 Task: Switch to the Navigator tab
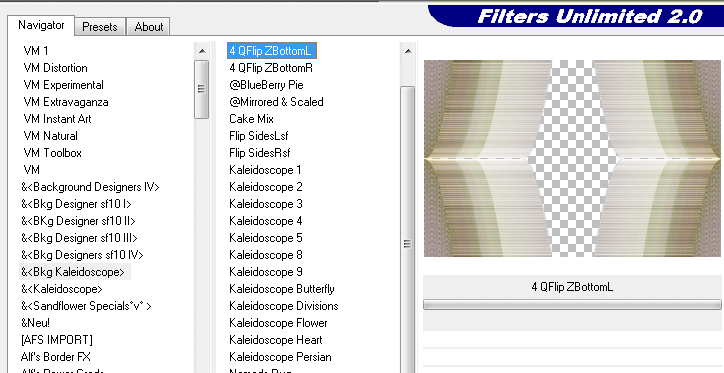coord(41,25)
